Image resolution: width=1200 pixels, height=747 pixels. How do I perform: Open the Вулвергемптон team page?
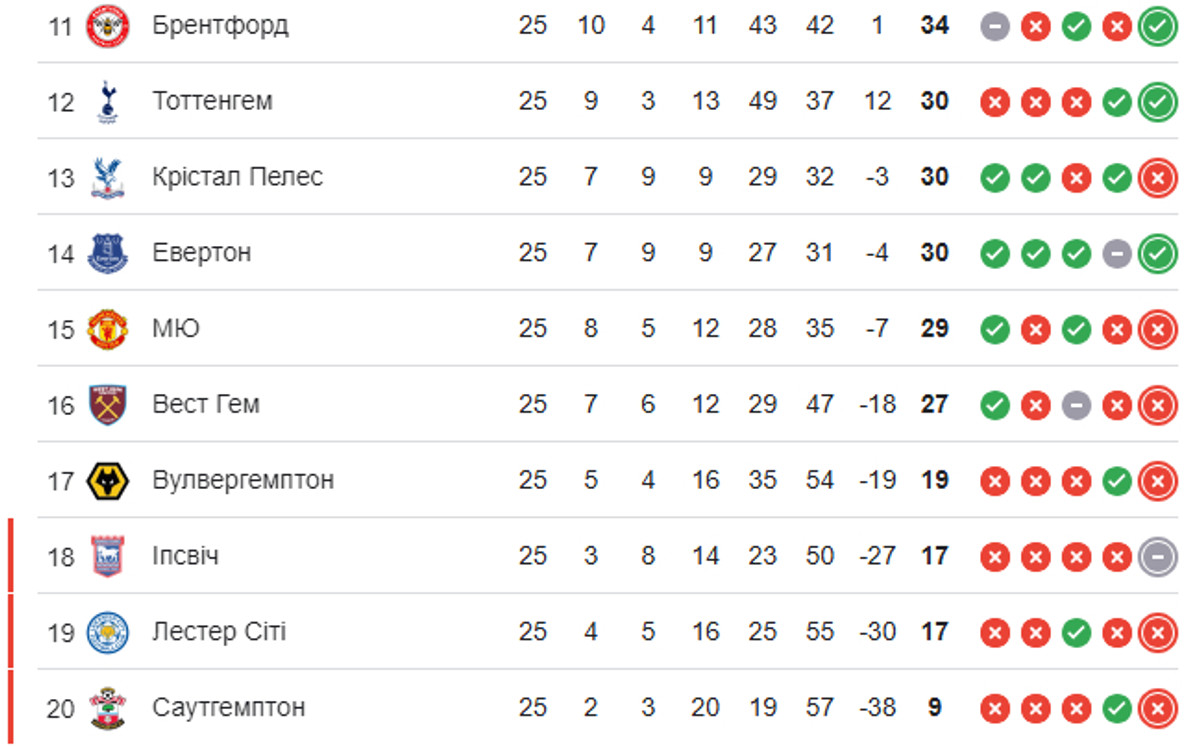pos(243,480)
